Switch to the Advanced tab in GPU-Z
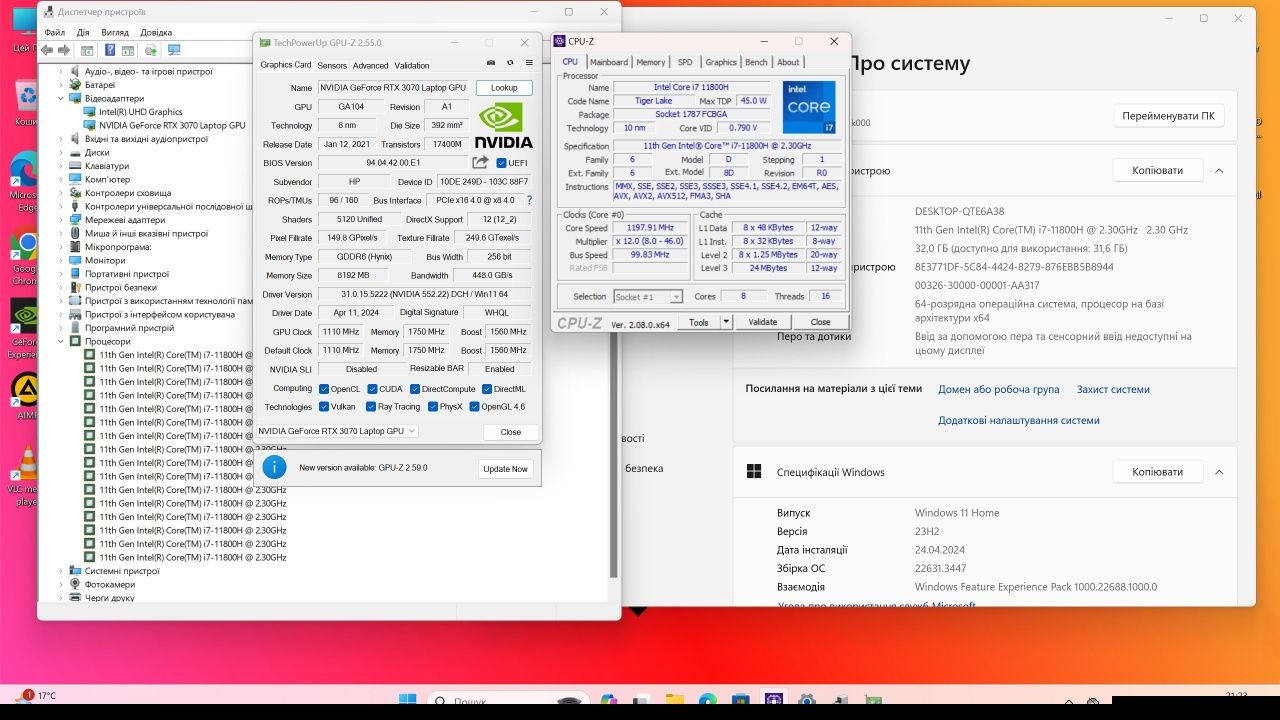The image size is (1280, 720). [x=370, y=65]
